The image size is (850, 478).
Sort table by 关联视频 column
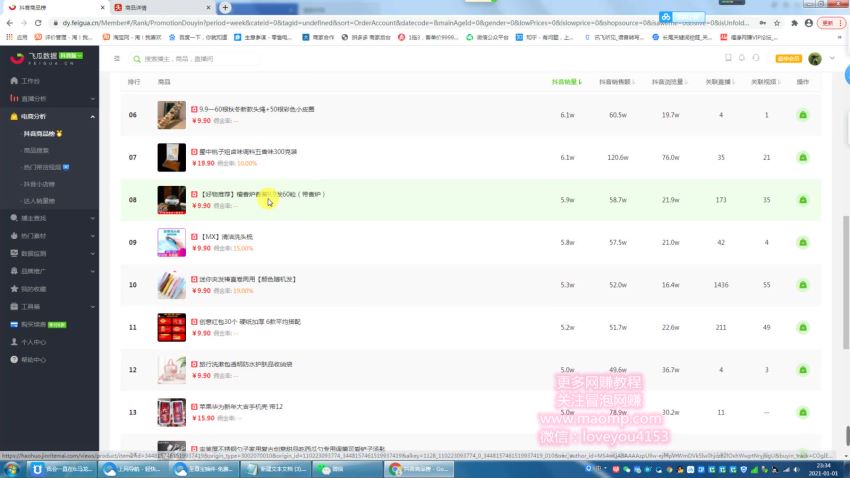tap(765, 82)
